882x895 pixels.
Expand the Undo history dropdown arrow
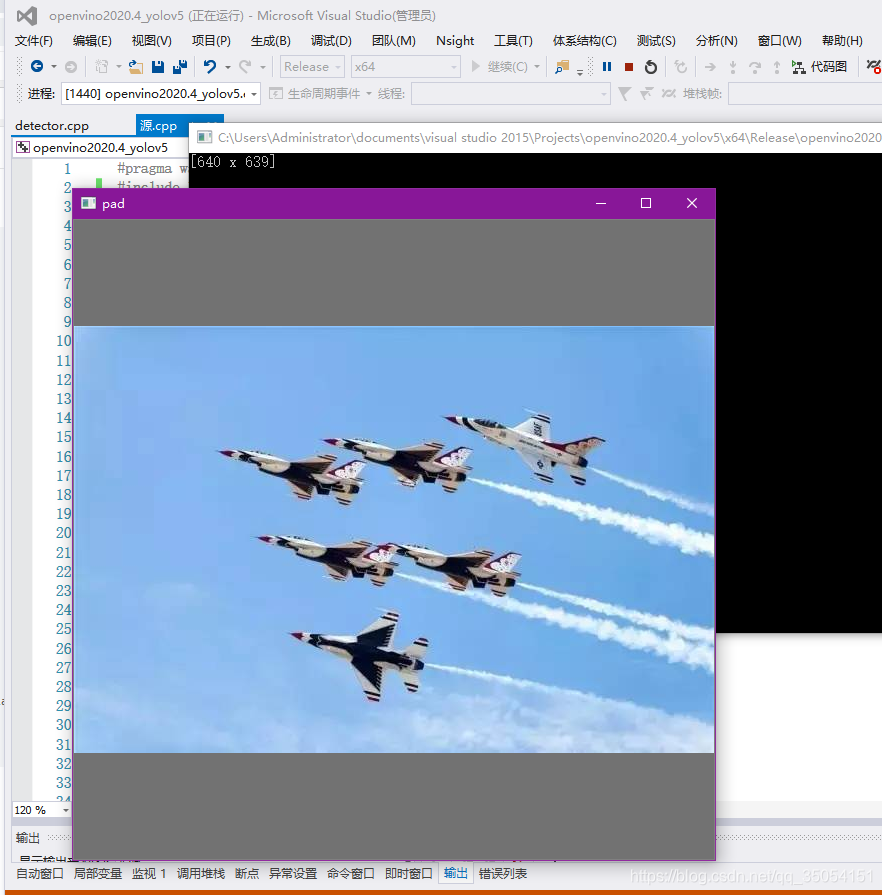pos(227,67)
